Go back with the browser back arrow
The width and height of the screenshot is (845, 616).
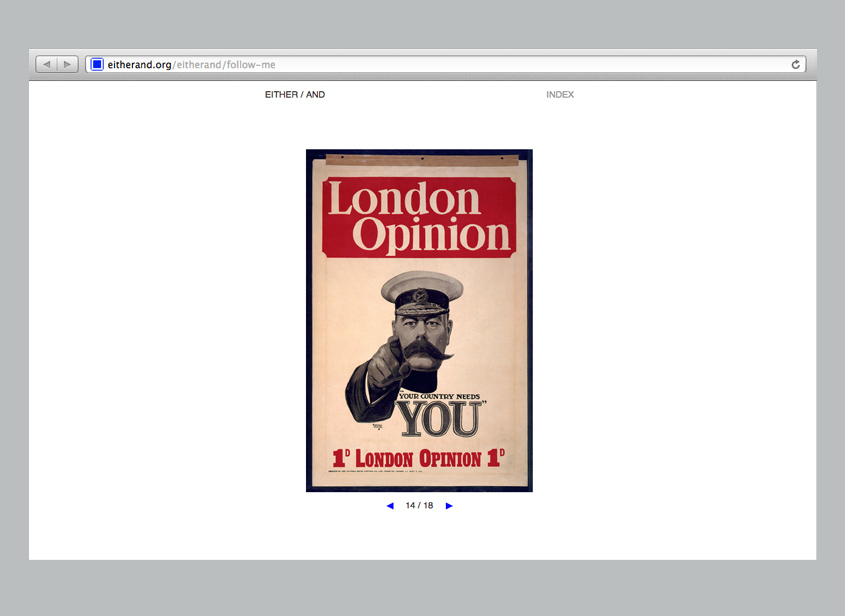coord(46,64)
